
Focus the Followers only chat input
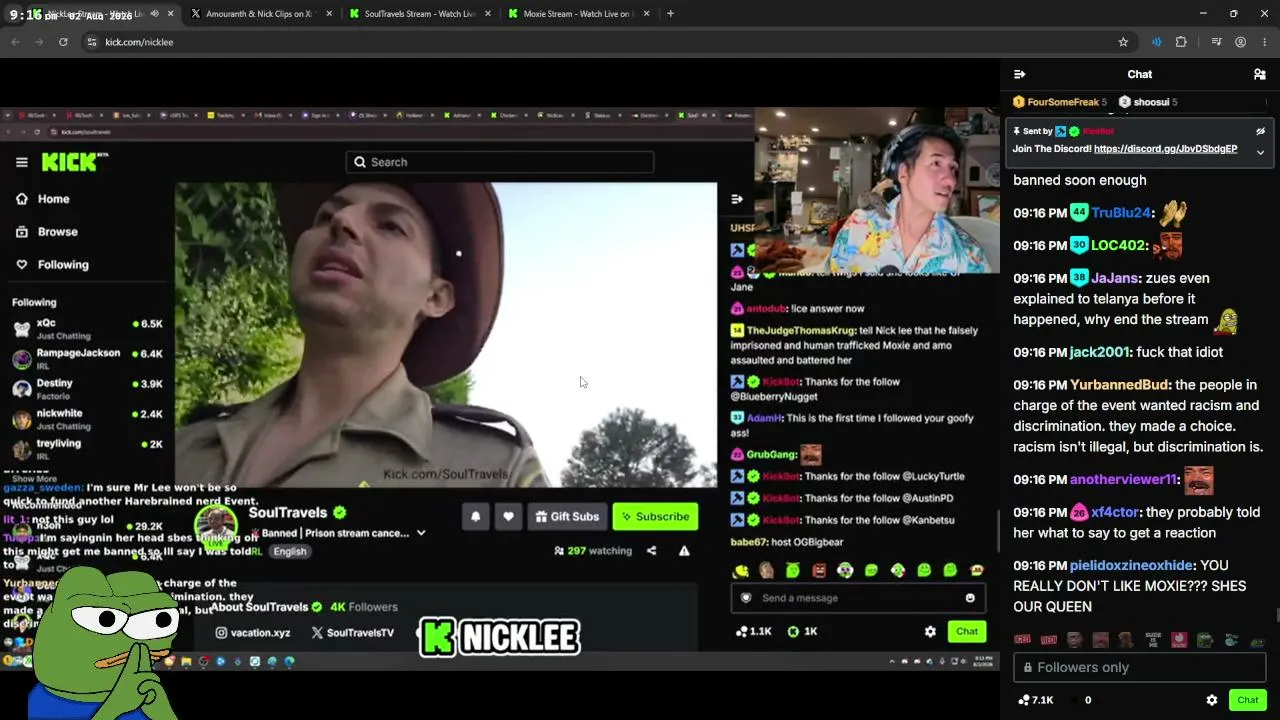tap(1139, 667)
